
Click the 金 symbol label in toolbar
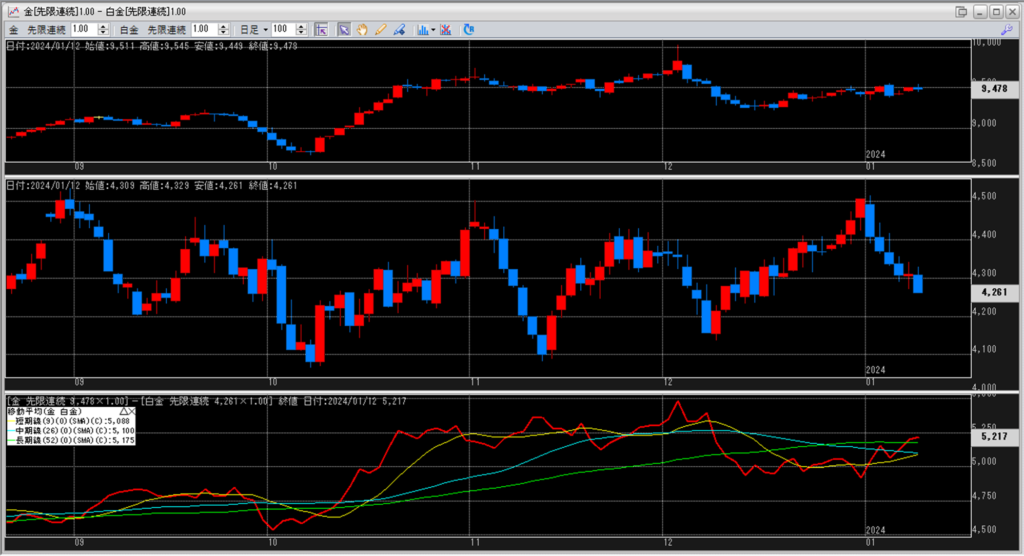(x=14, y=30)
